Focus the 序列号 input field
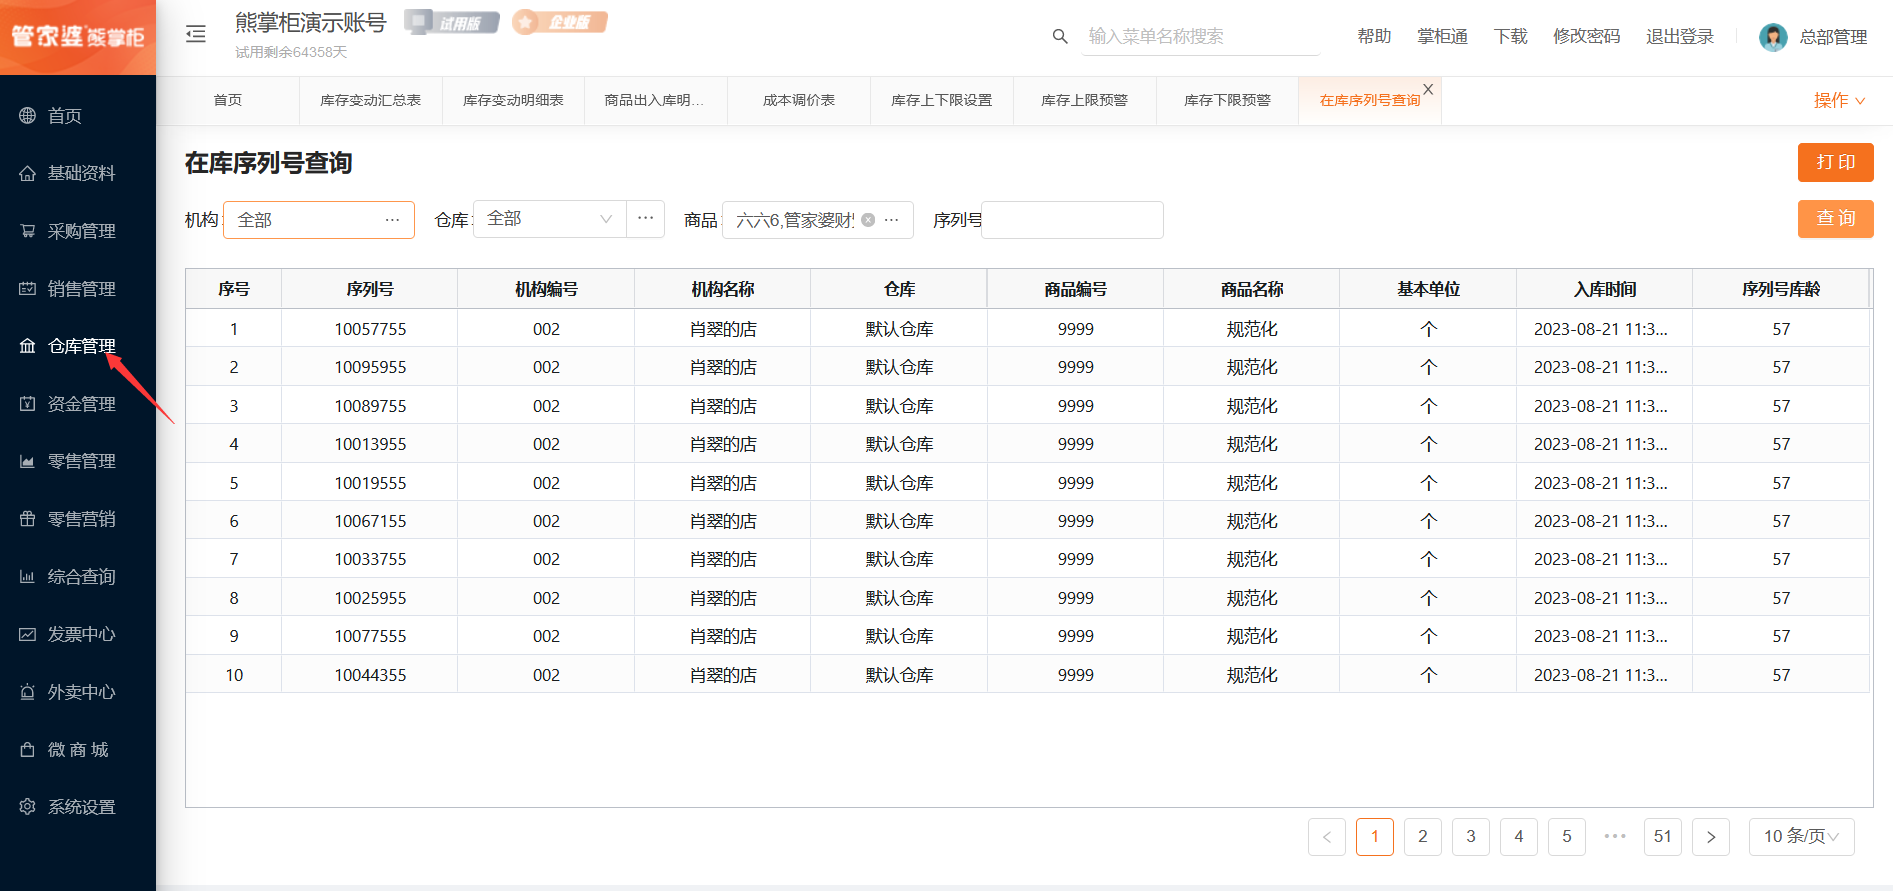The width and height of the screenshot is (1893, 891). [1072, 220]
